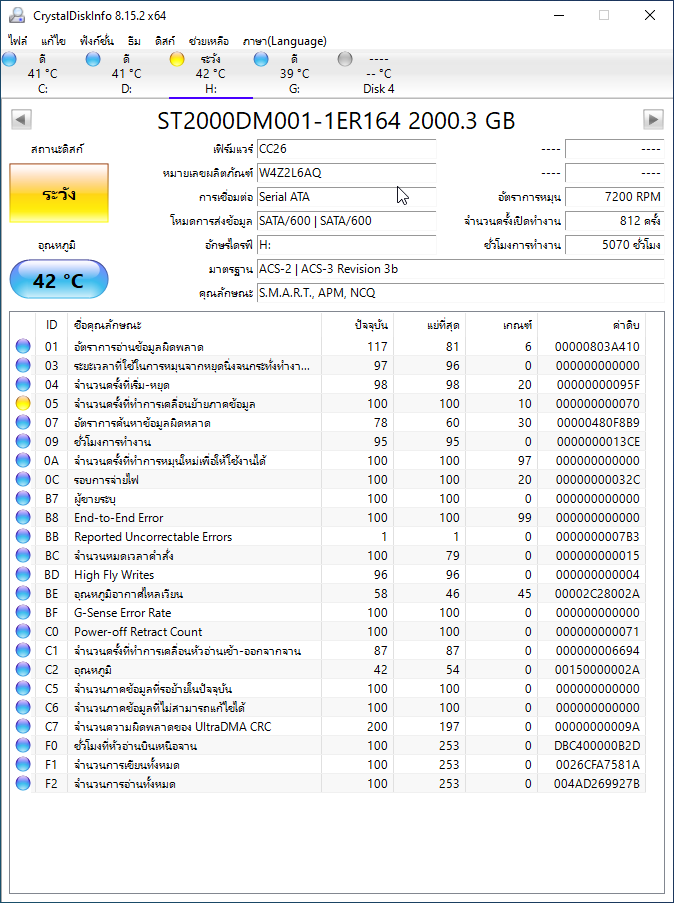674x903 pixels.
Task: Click raw value 000000000070
Action: click(597, 404)
